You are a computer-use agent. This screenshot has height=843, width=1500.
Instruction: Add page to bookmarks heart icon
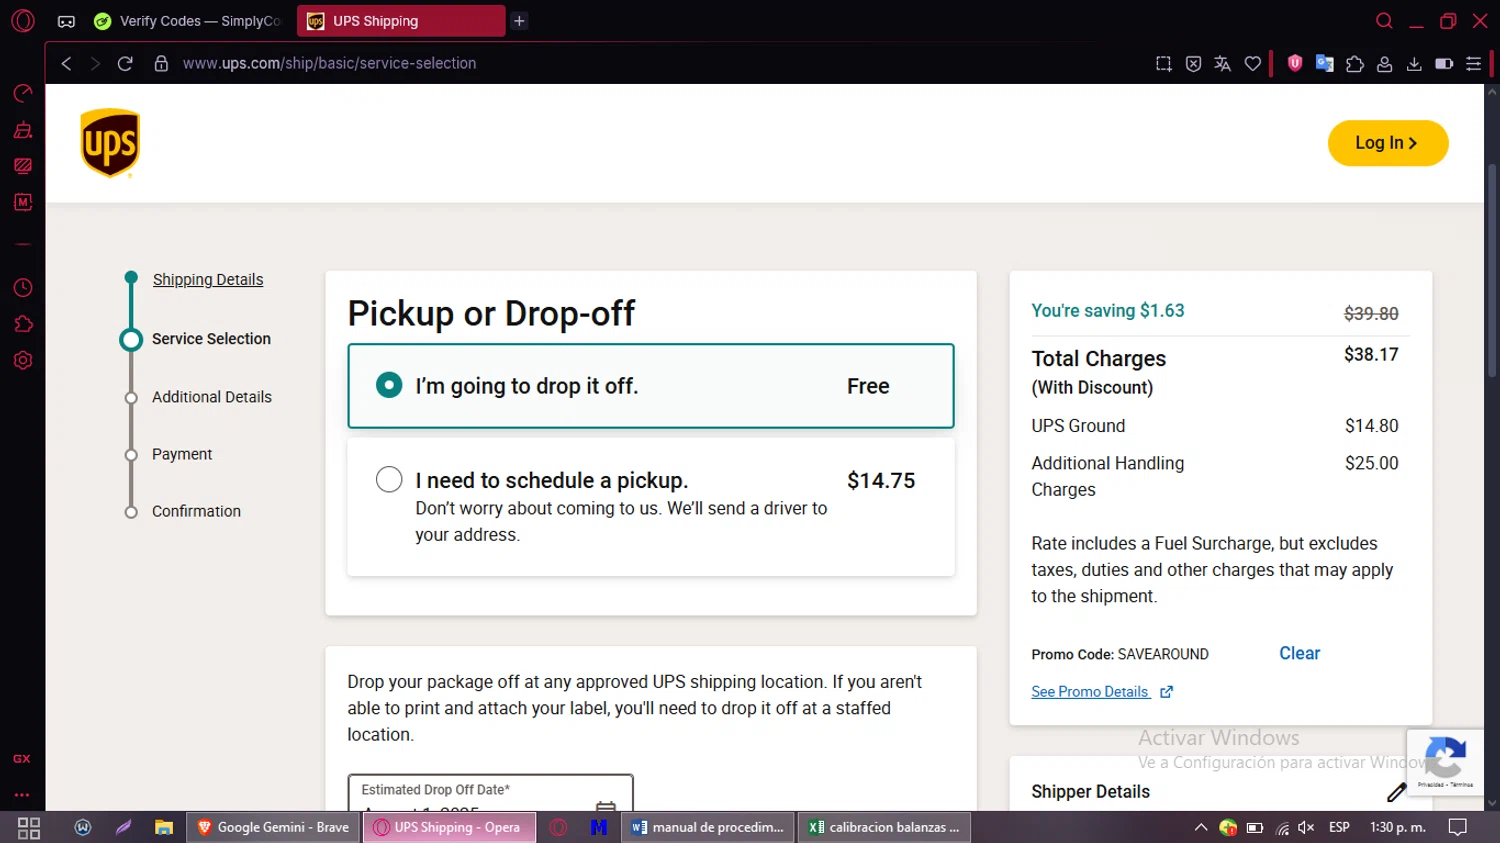1252,63
